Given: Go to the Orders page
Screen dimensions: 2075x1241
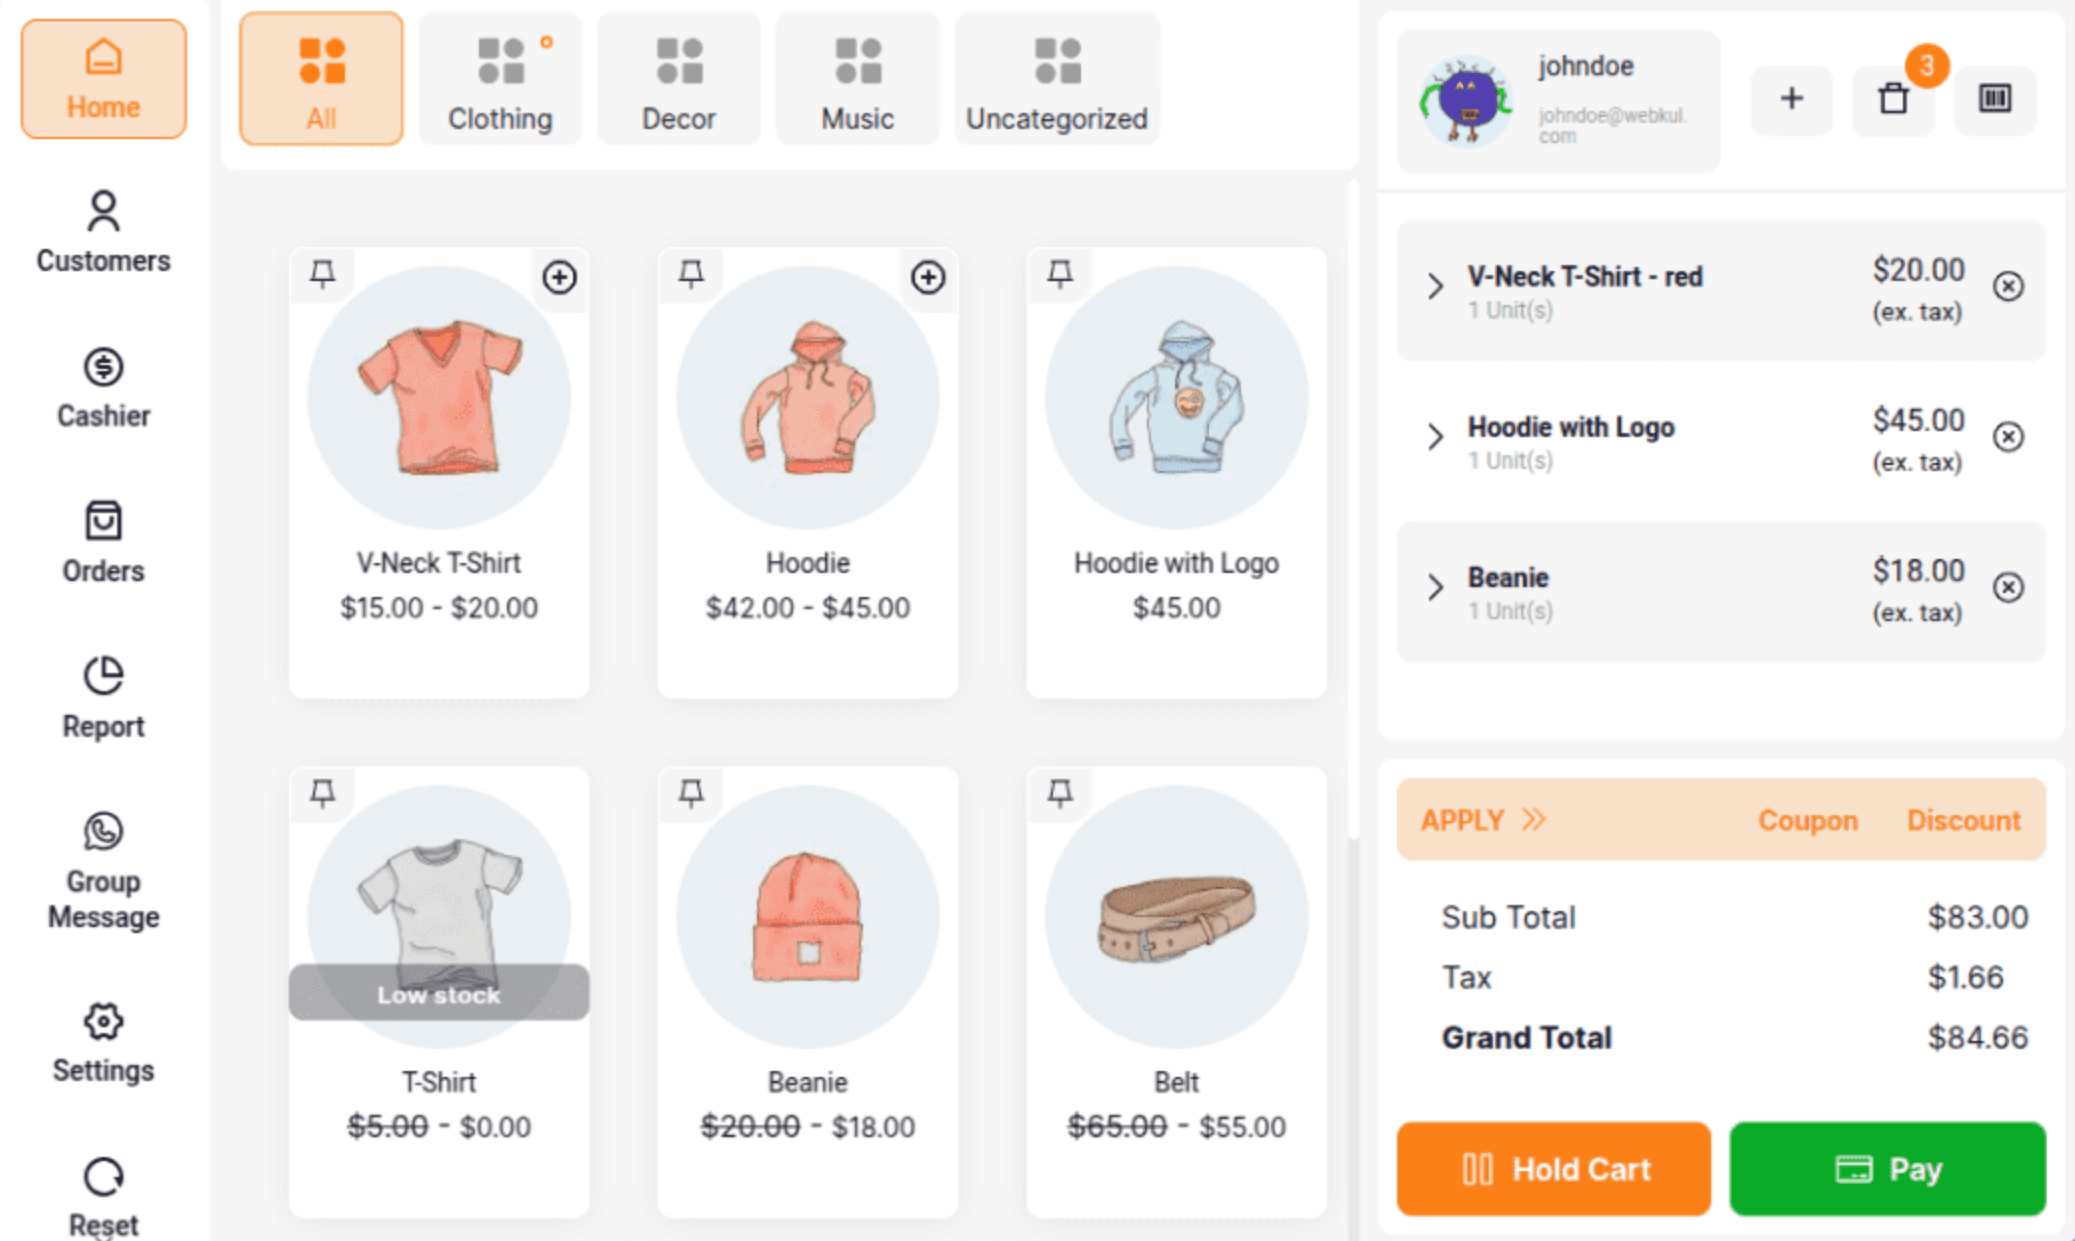Looking at the screenshot, I should (103, 542).
